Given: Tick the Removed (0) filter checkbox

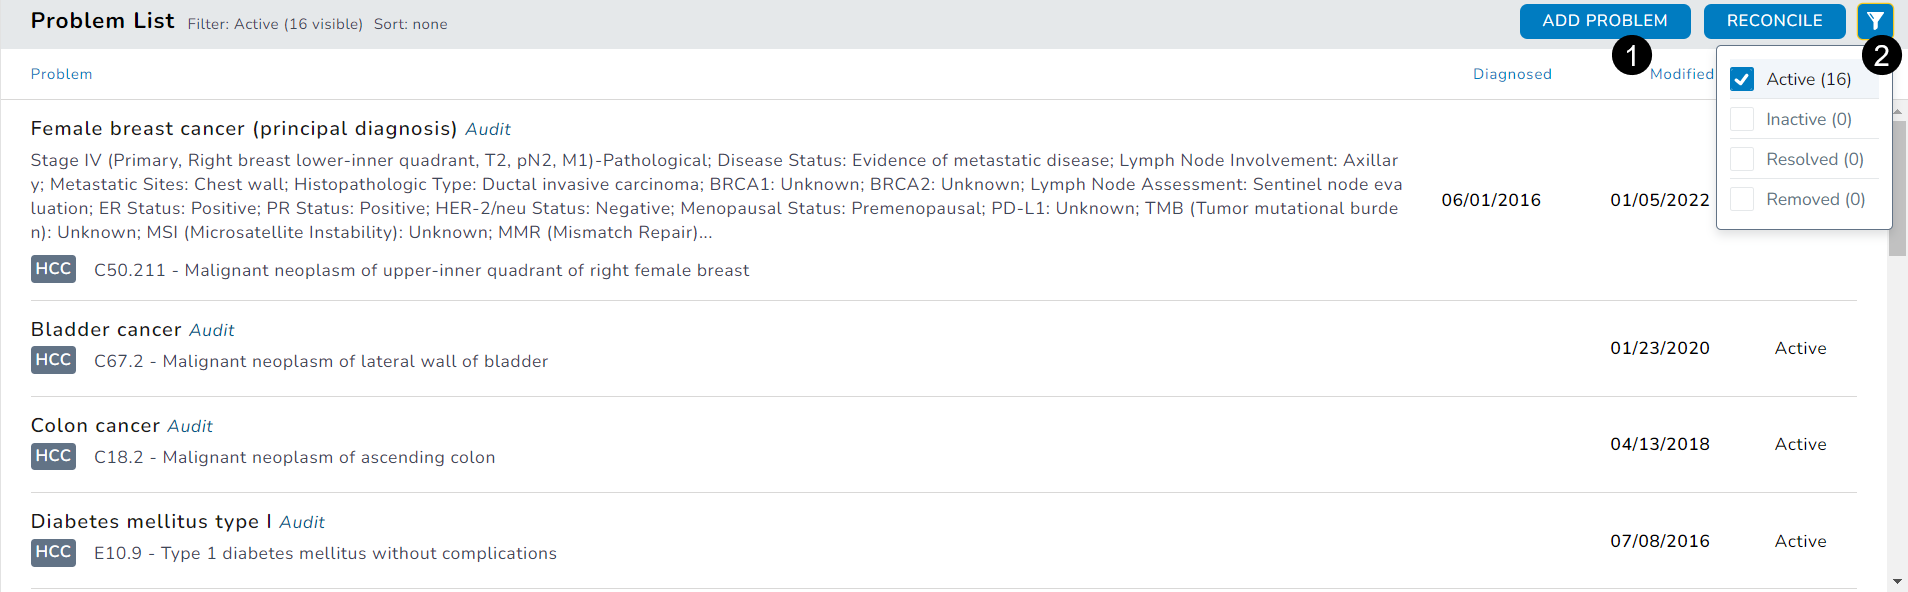Looking at the screenshot, I should coord(1742,199).
